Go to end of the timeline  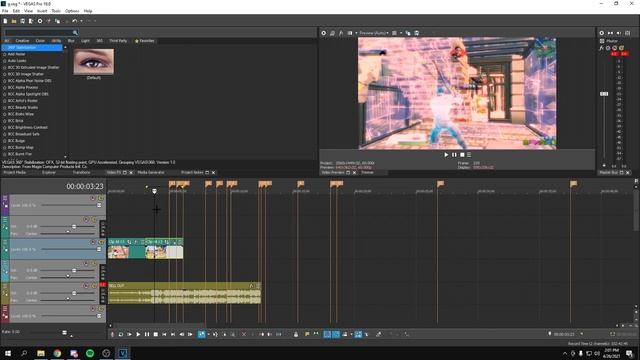tap(173, 334)
